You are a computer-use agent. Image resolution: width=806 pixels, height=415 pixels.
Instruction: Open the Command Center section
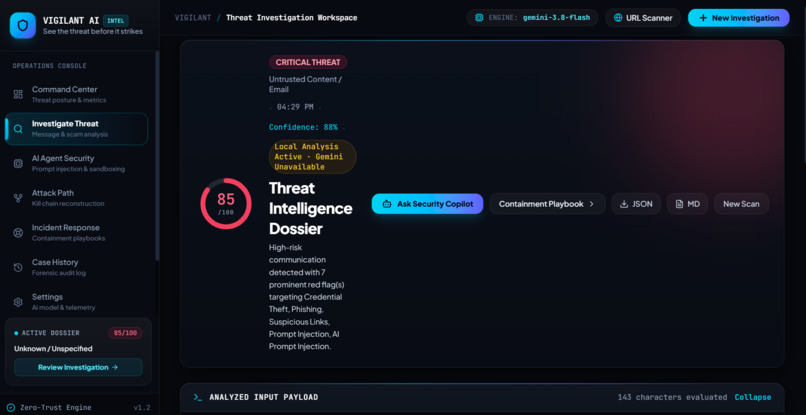coord(76,94)
